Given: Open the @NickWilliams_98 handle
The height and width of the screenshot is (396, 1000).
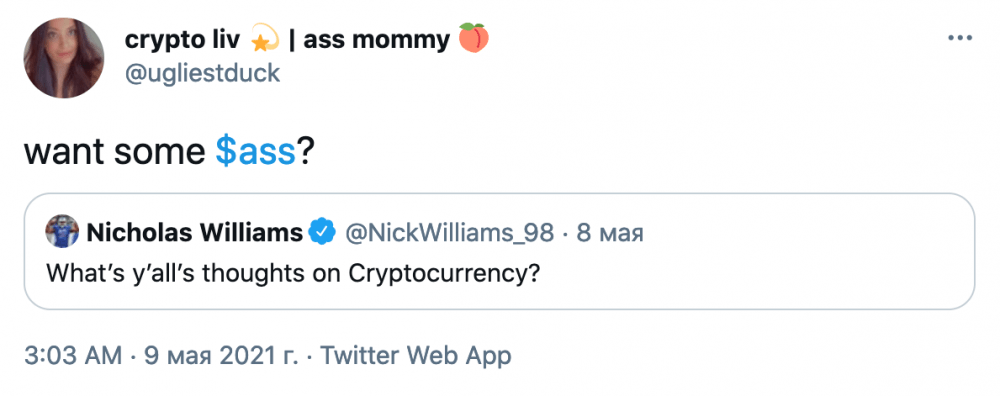Looking at the screenshot, I should click(x=450, y=234).
